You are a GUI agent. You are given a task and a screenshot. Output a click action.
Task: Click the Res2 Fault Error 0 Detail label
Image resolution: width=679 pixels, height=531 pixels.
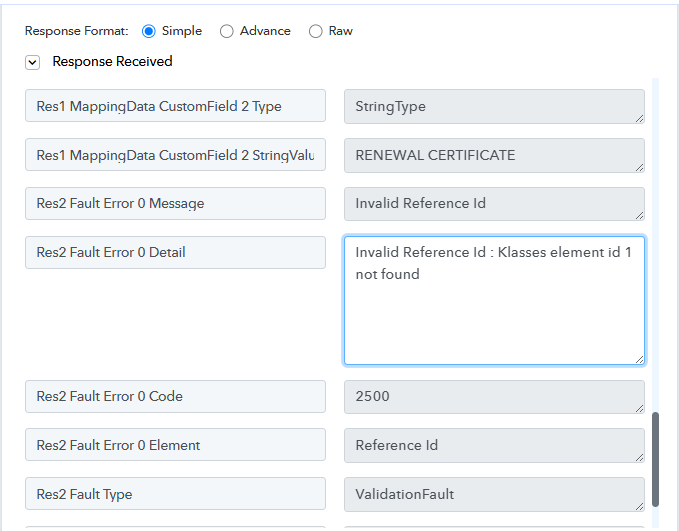point(175,252)
